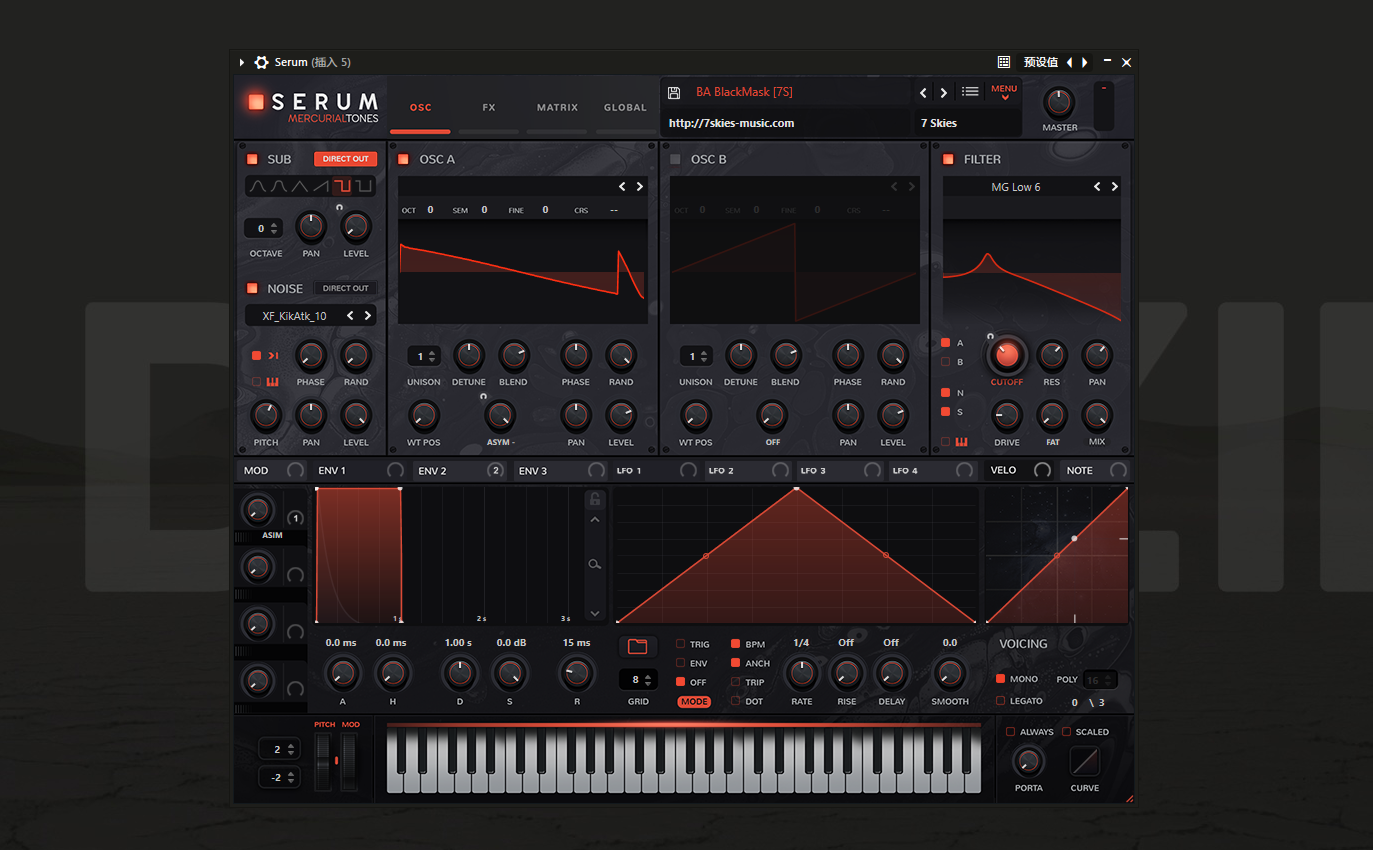Open the MENU dropdown in the preset bar

point(1003,90)
